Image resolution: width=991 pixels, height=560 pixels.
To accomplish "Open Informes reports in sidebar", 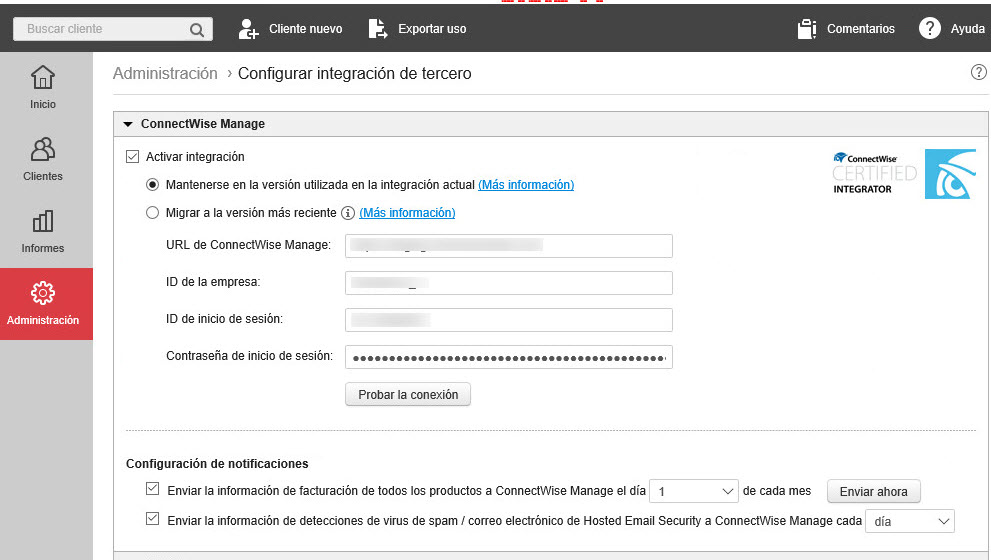I will (x=43, y=231).
